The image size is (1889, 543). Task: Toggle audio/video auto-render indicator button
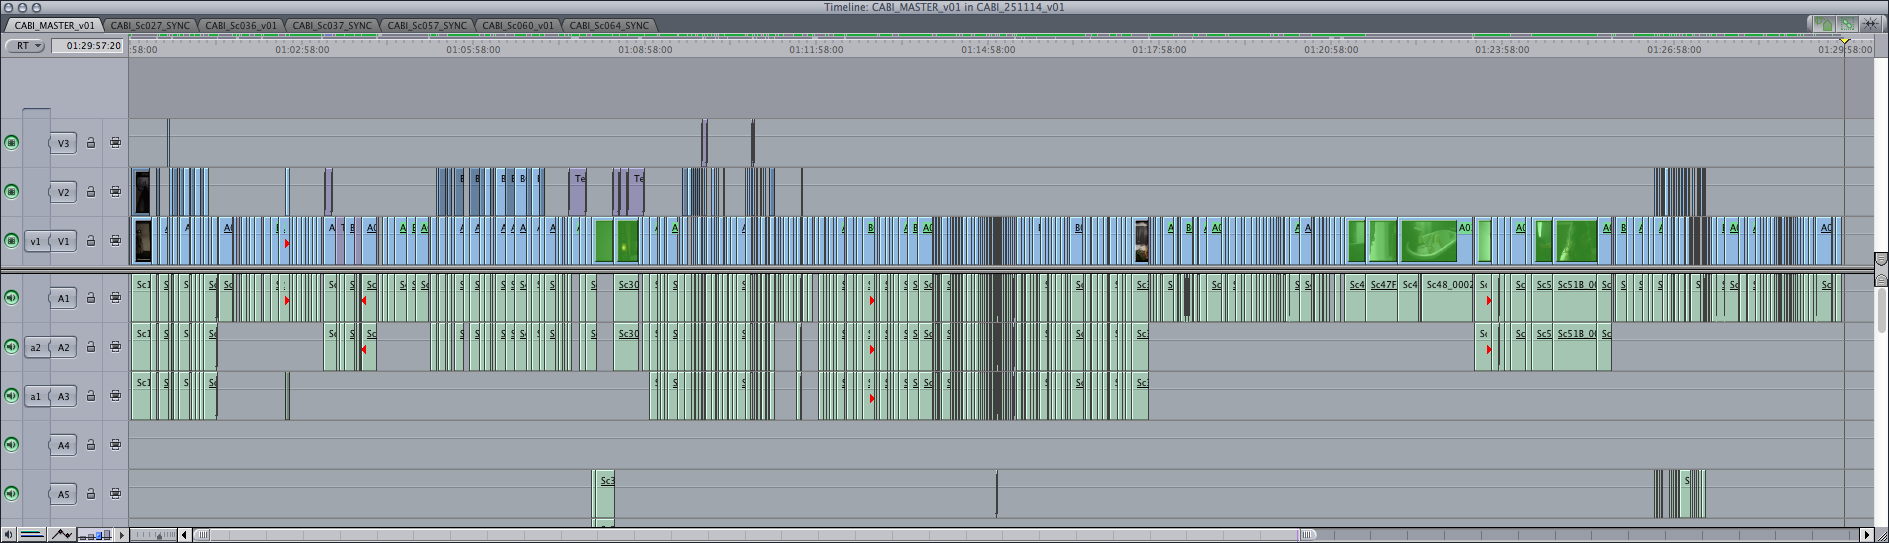pyautogui.click(x=1824, y=23)
